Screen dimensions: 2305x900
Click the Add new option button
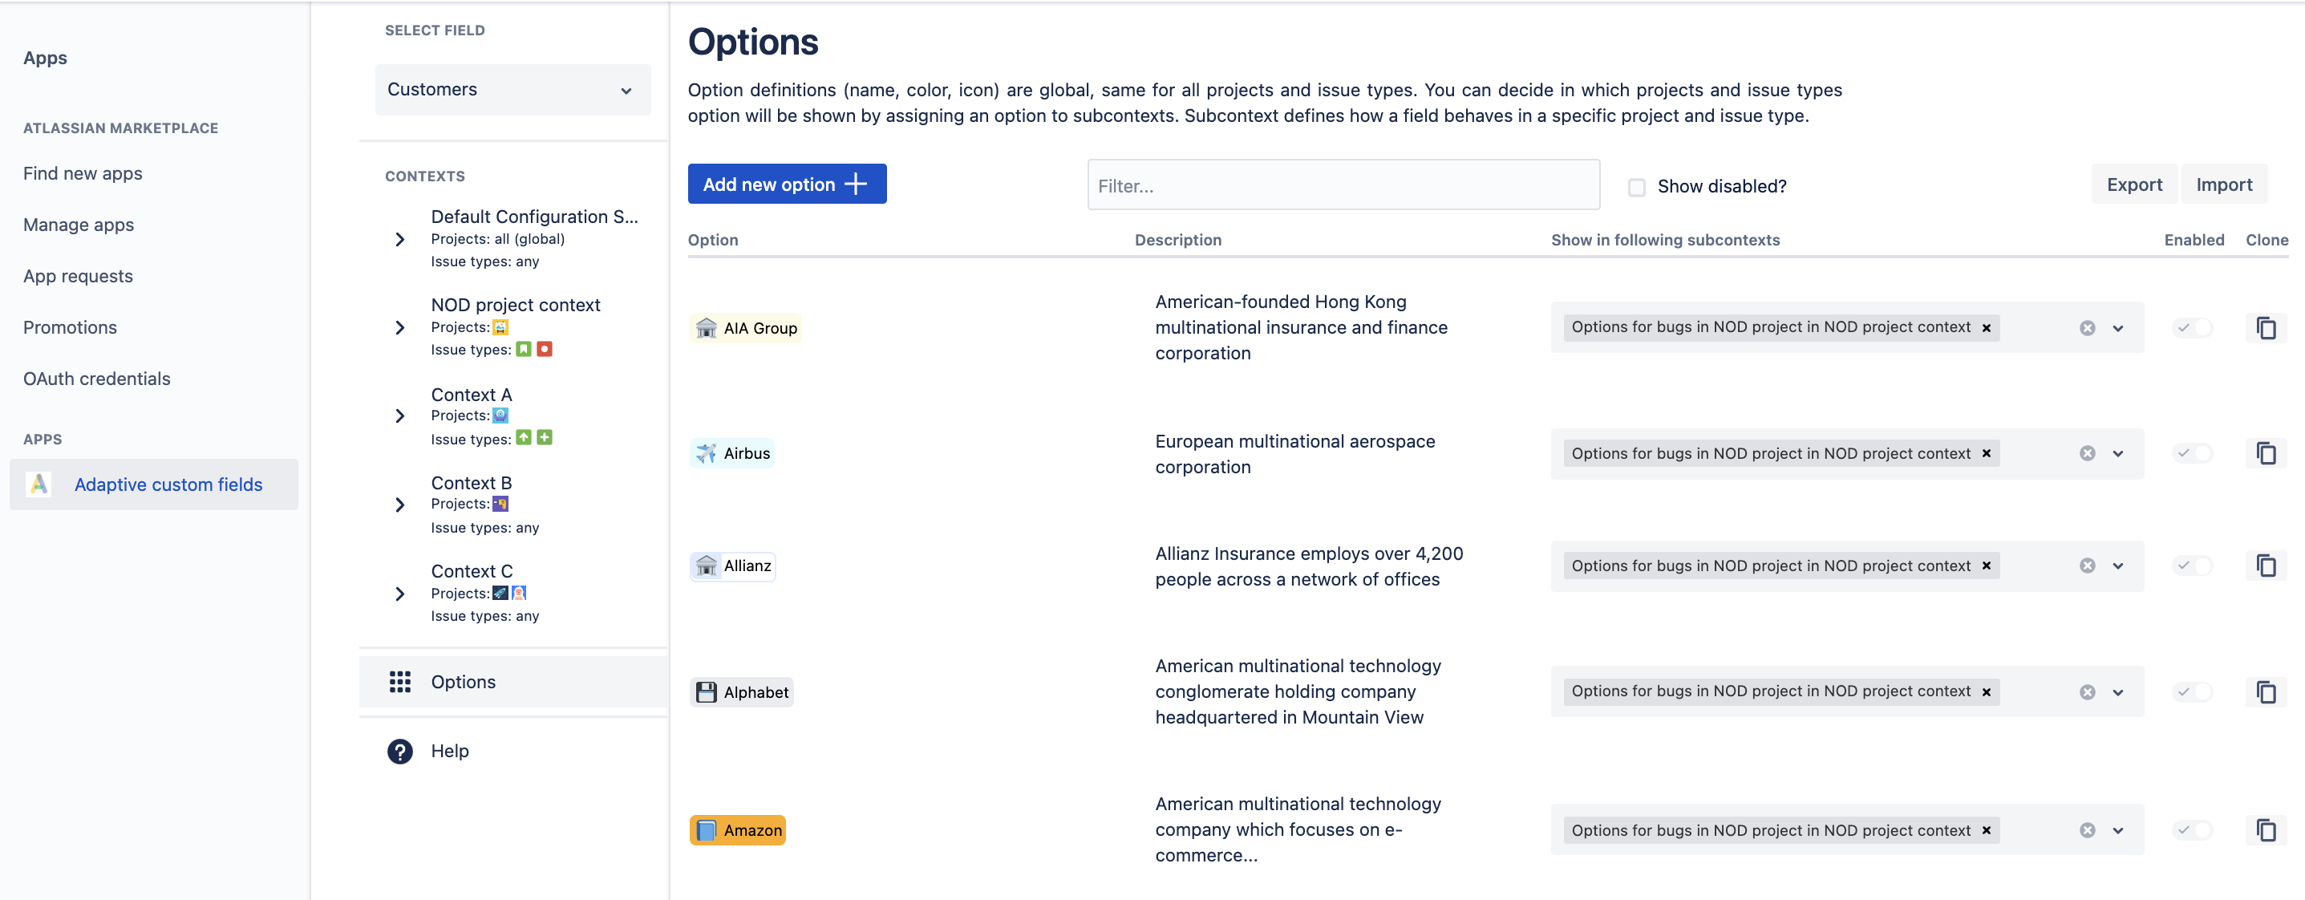click(786, 184)
